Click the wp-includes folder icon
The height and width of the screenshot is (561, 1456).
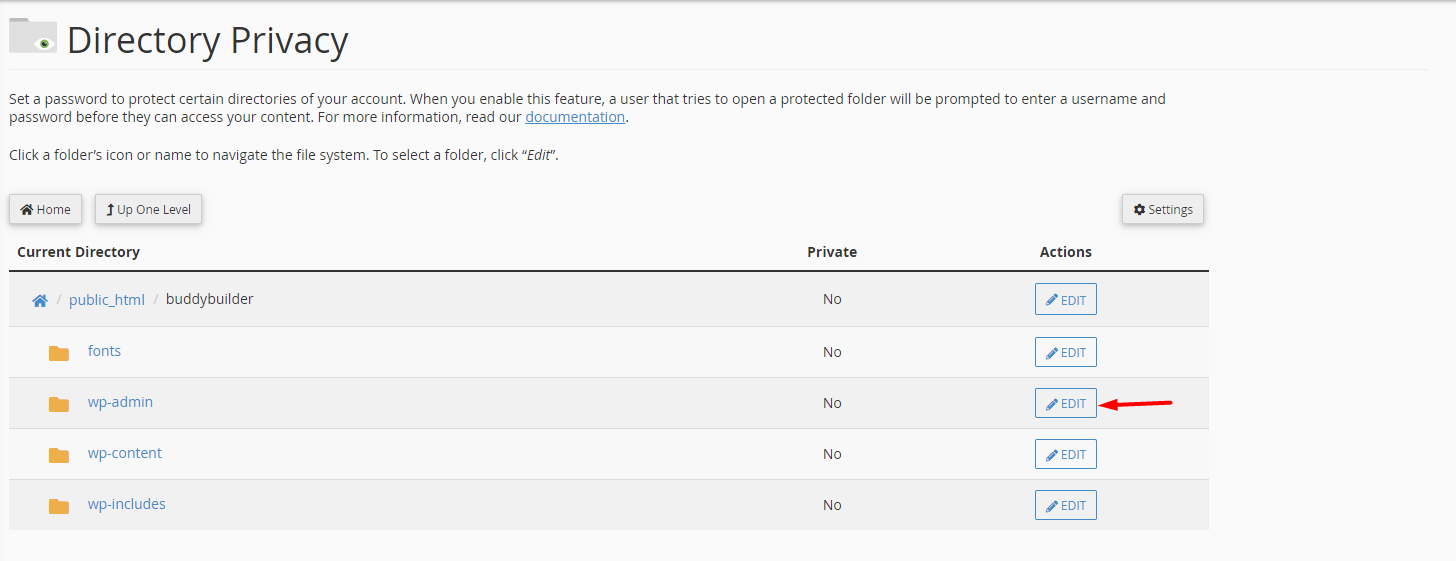click(59, 506)
